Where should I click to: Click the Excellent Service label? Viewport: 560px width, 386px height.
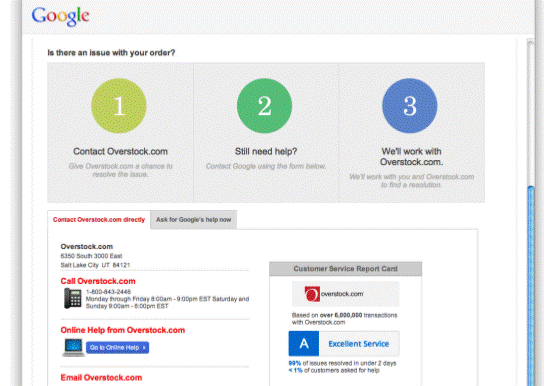coord(359,344)
